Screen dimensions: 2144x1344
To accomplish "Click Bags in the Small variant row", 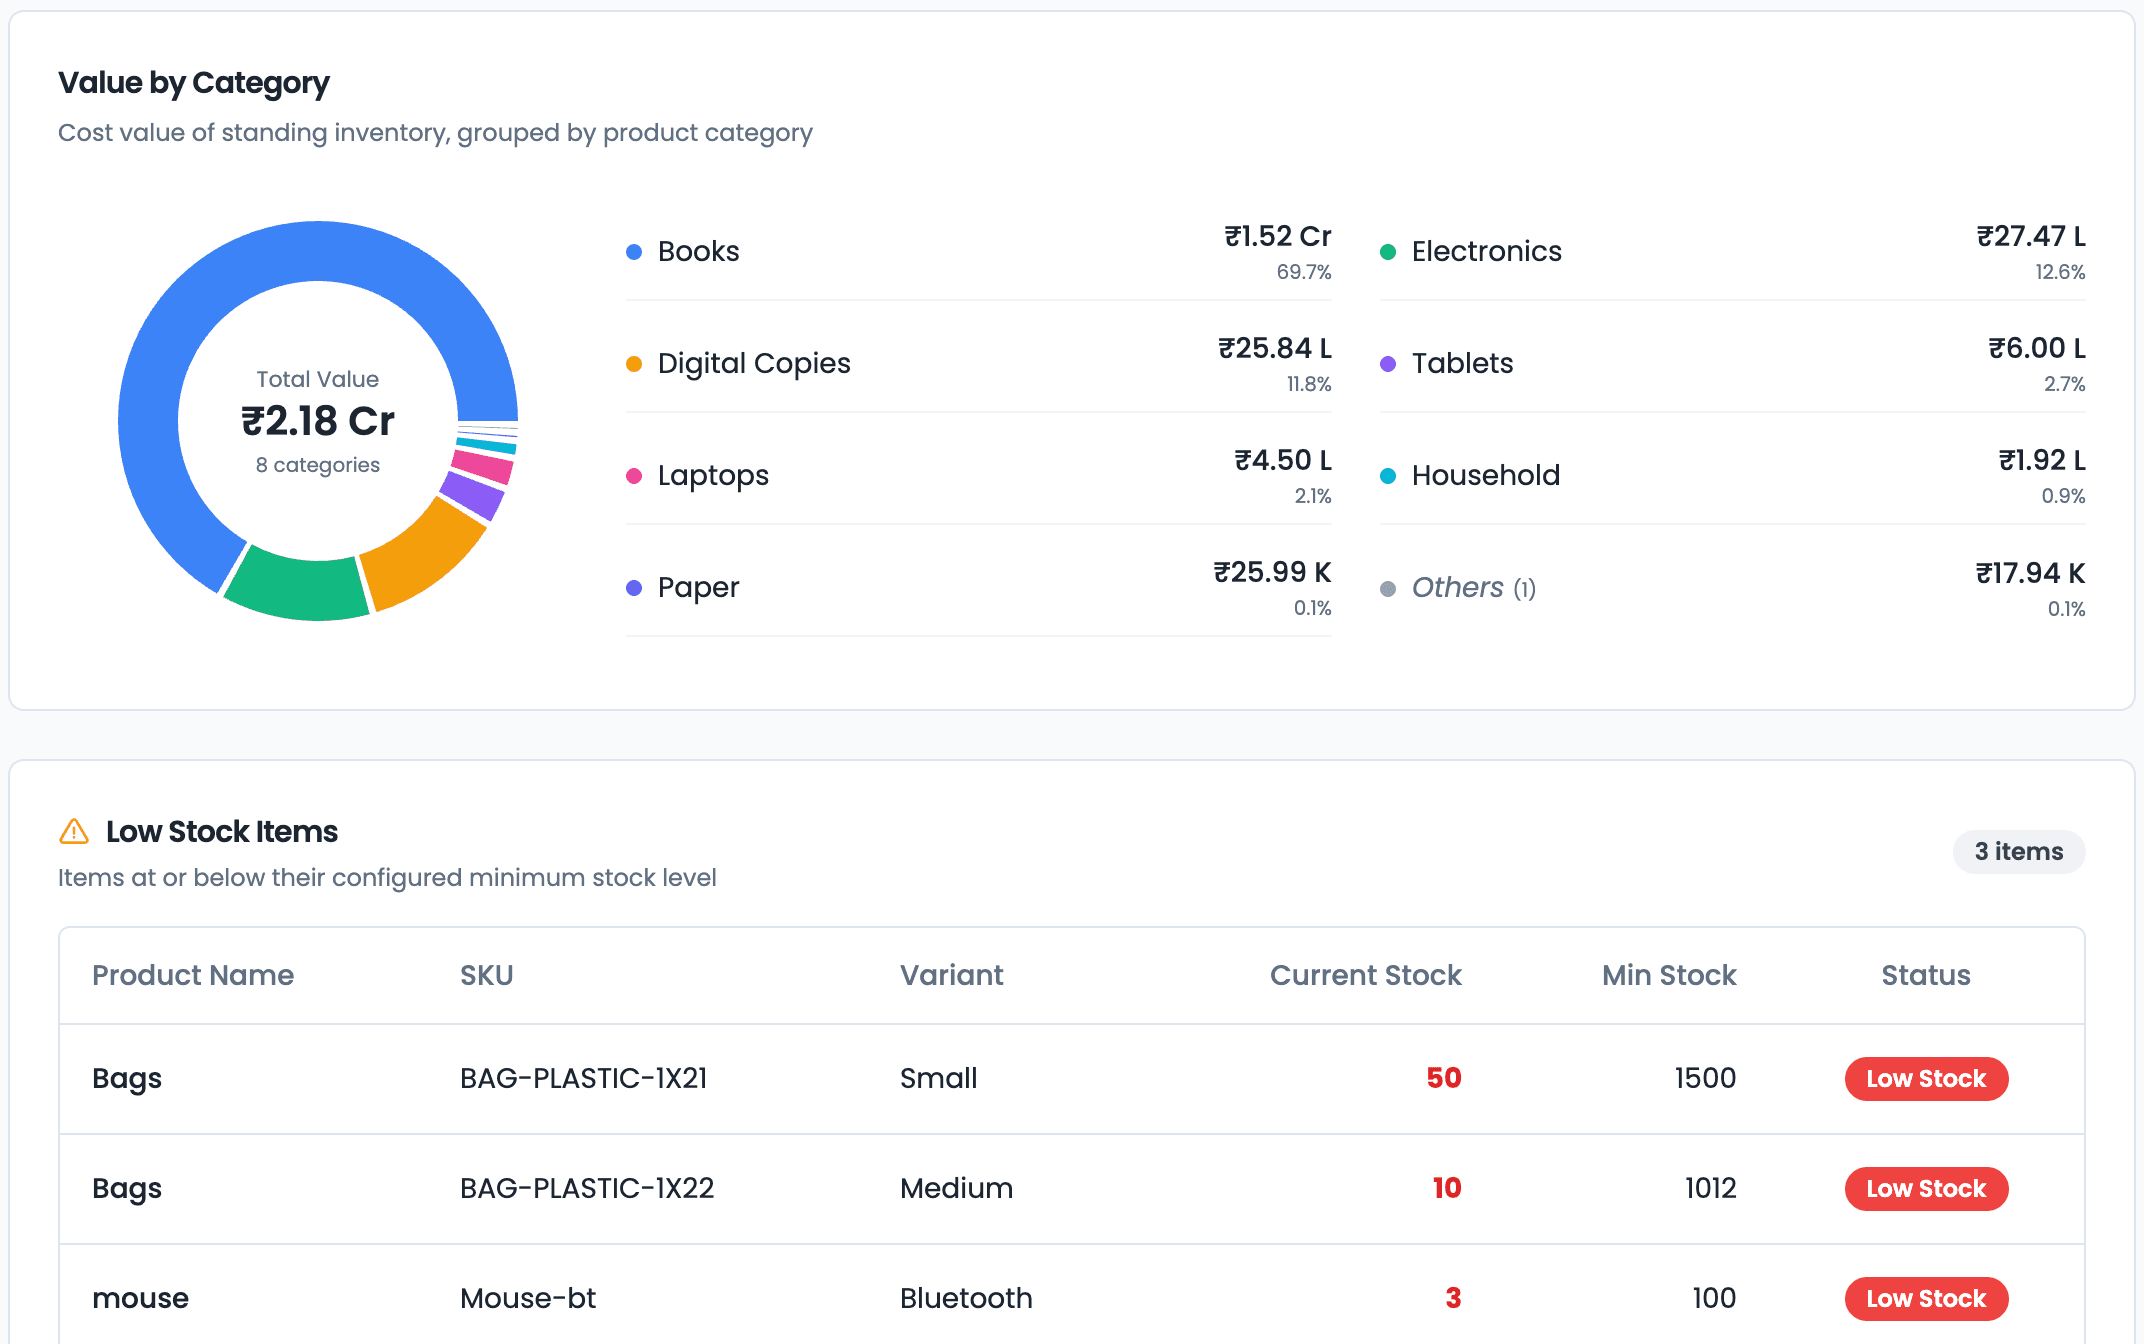I will [x=127, y=1079].
